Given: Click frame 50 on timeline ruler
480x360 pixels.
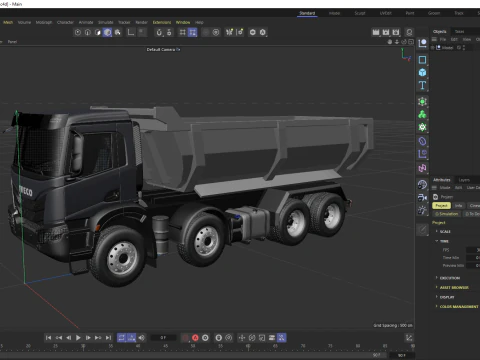Looking at the screenshot, I should point(193,346).
